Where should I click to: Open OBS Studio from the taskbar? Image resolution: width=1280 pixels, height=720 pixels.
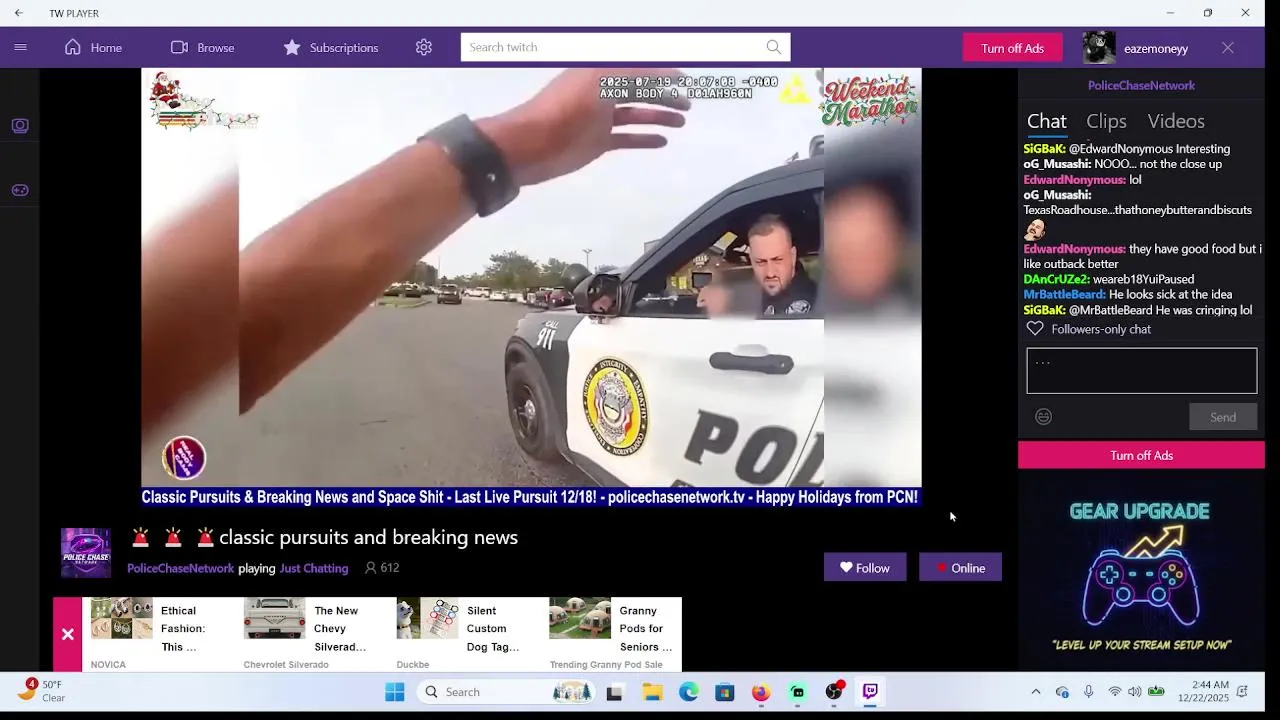[x=834, y=692]
